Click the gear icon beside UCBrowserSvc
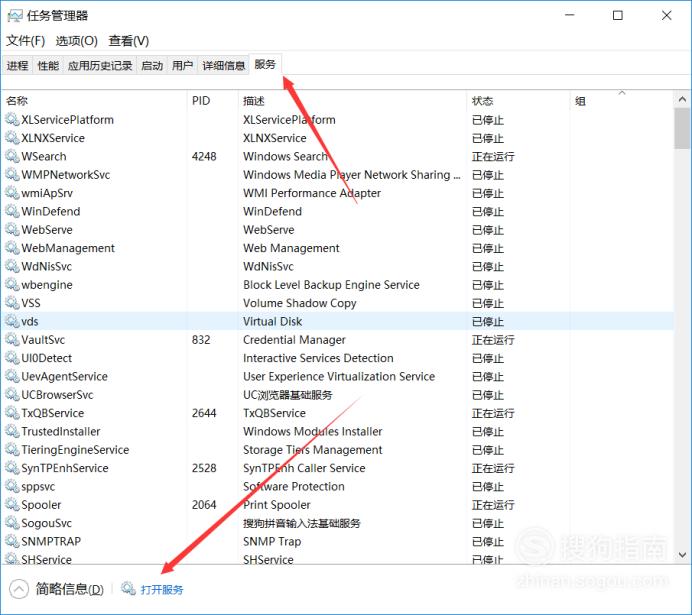Viewport: 692px width, 615px height. tap(12, 394)
